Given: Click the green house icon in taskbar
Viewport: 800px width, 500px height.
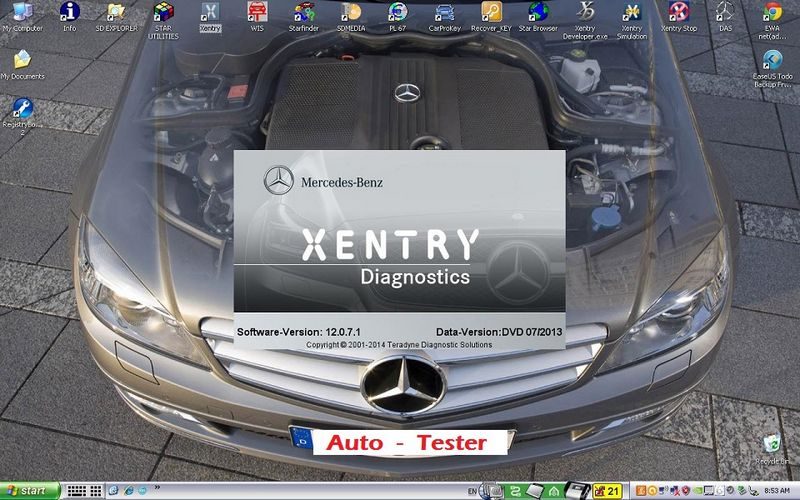Looking at the screenshot, I should 554,491.
